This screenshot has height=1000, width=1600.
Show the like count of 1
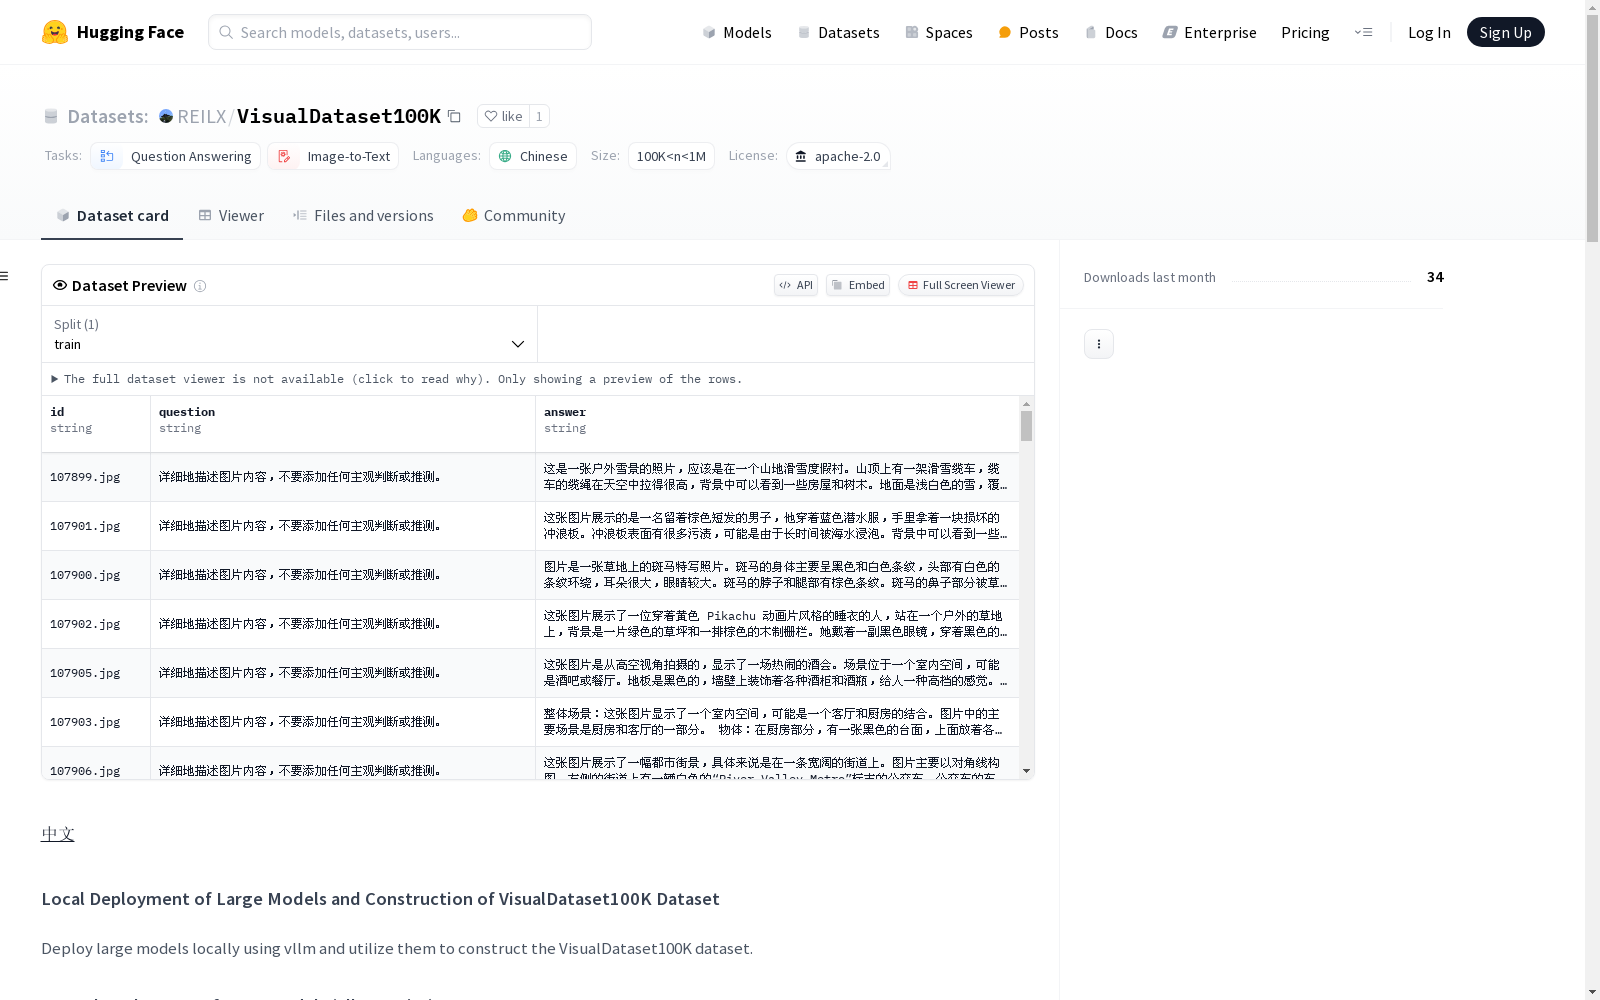(x=539, y=116)
